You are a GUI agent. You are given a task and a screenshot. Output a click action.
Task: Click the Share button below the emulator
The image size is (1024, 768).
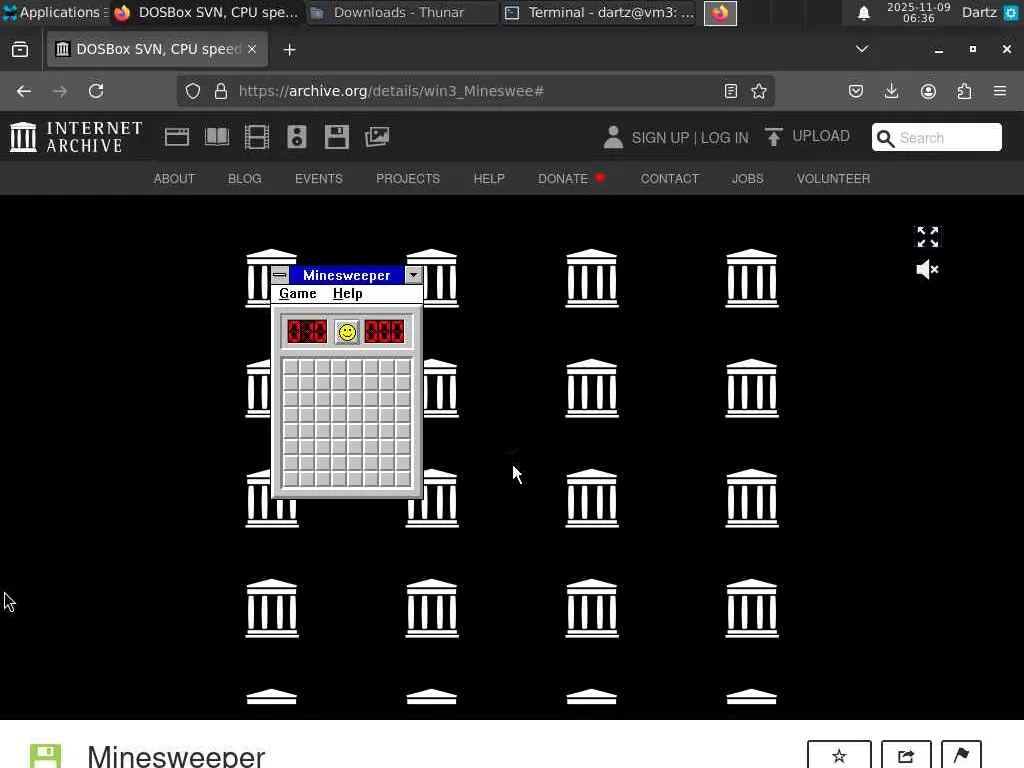pyautogui.click(x=906, y=756)
